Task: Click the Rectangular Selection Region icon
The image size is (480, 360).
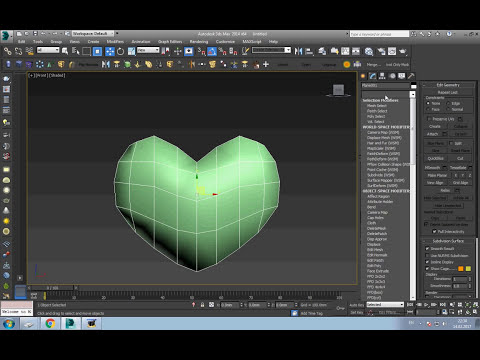Action: [86, 51]
